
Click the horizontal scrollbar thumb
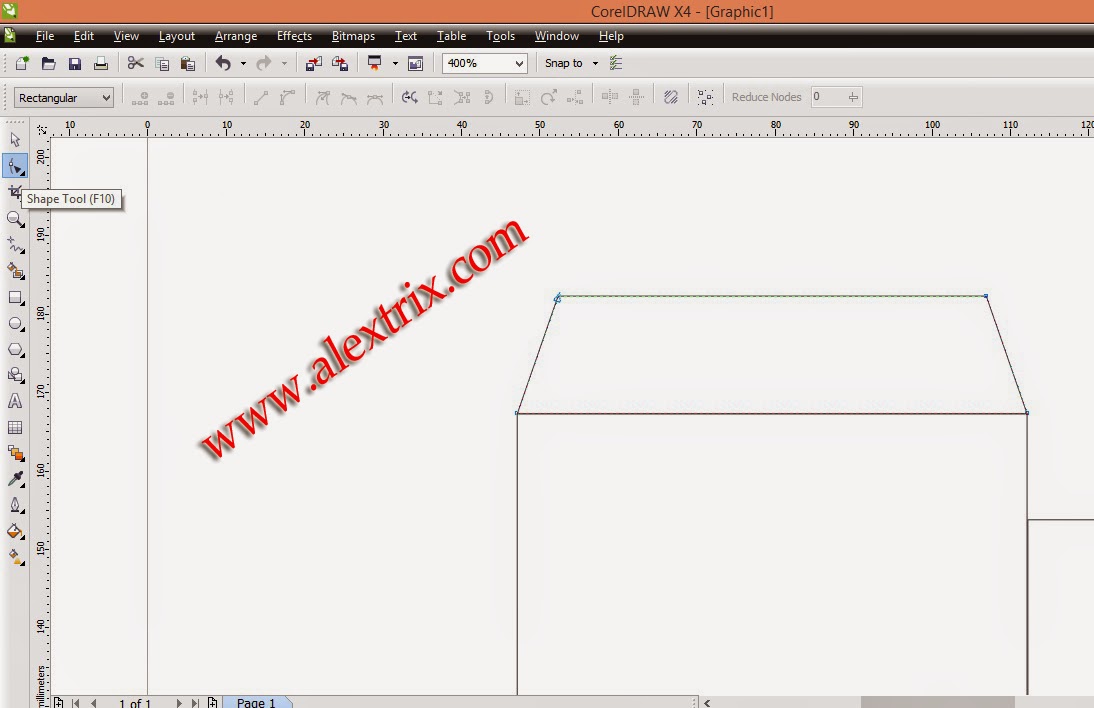[x=937, y=702]
